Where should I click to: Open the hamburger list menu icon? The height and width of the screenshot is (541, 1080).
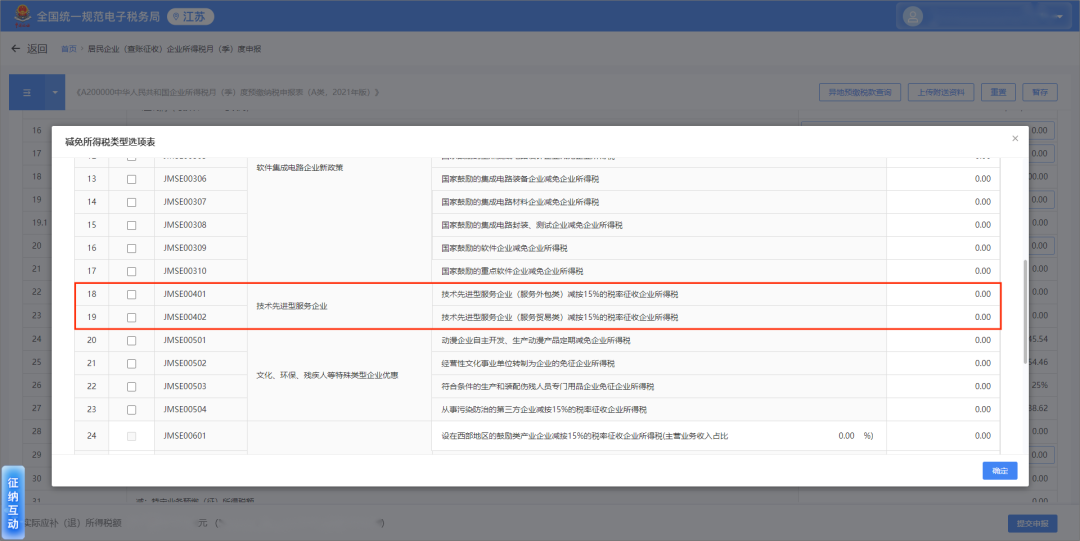pos(26,92)
